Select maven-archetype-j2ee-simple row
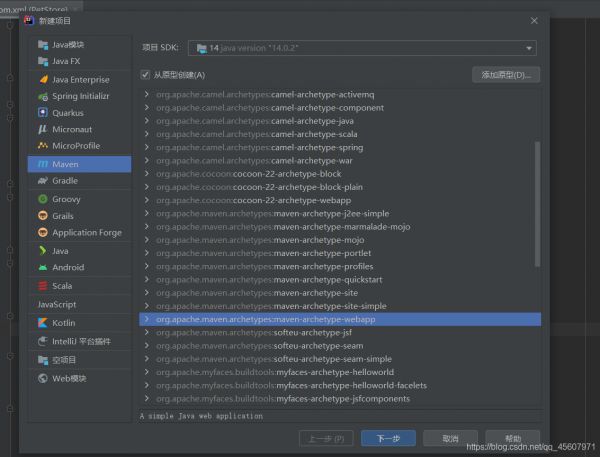Screen dimensions: 600x457 click(340, 213)
